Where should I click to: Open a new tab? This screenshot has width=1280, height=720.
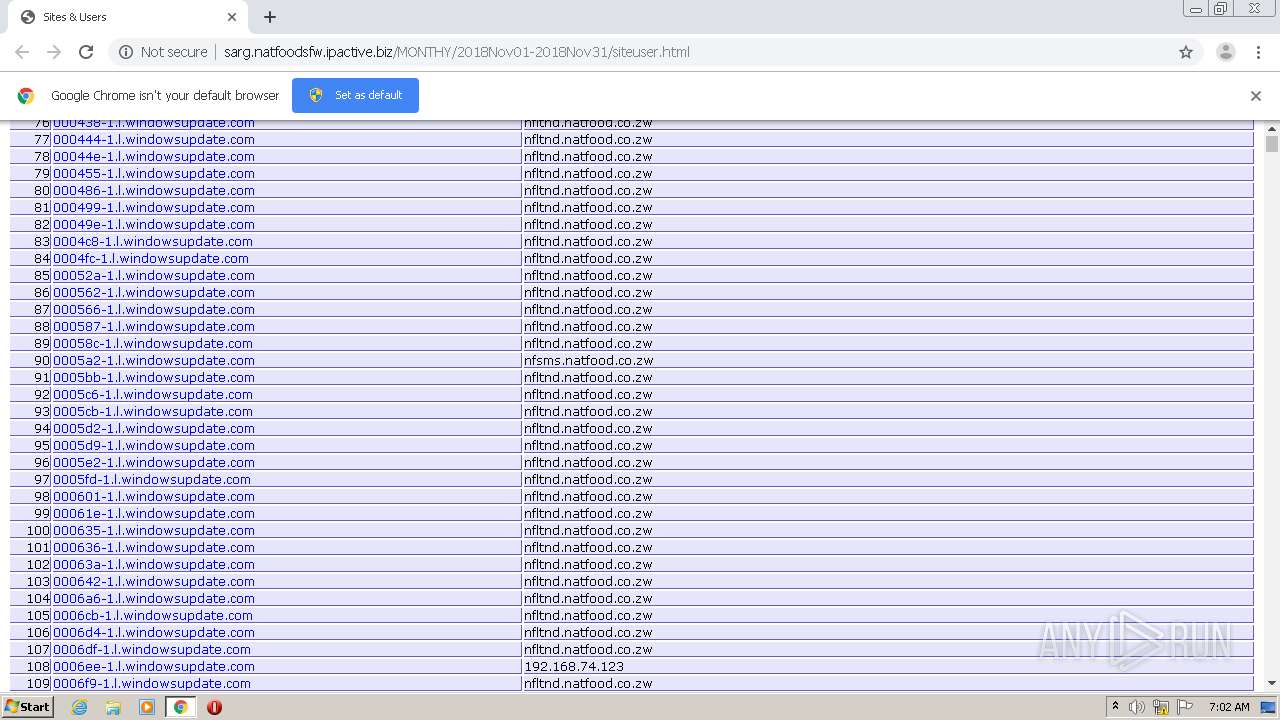(270, 17)
